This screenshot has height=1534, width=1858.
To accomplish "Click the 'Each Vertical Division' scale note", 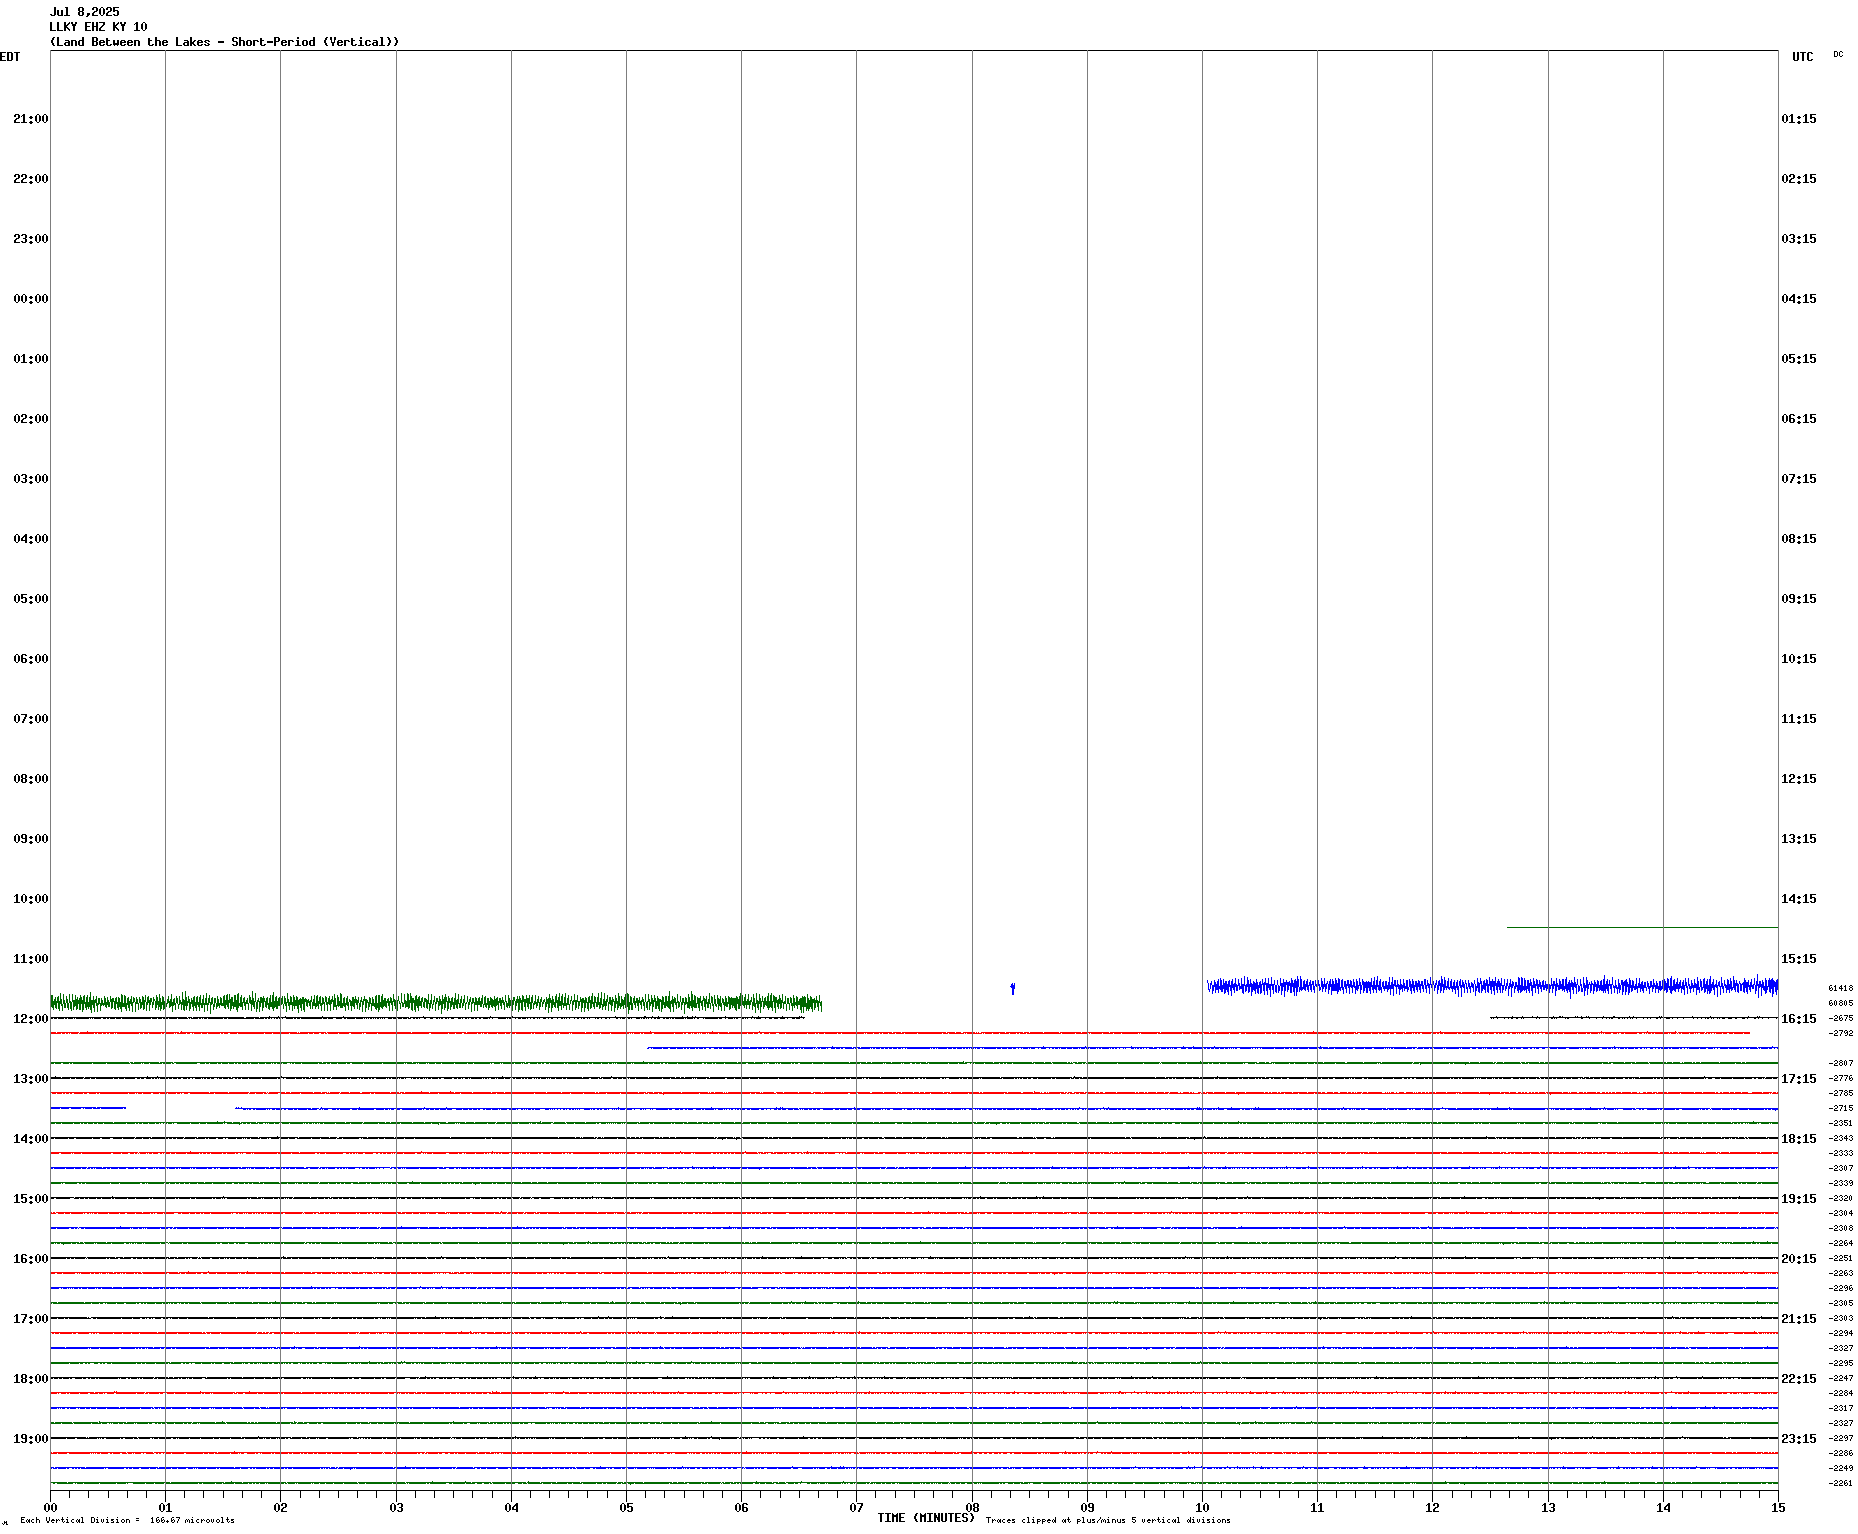I will point(127,1520).
